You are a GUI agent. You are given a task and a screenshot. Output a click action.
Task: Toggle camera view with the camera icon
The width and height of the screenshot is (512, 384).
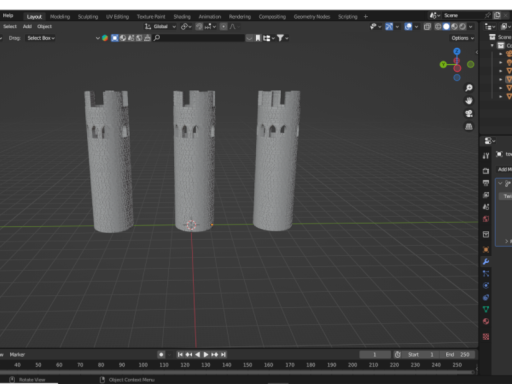pos(469,114)
